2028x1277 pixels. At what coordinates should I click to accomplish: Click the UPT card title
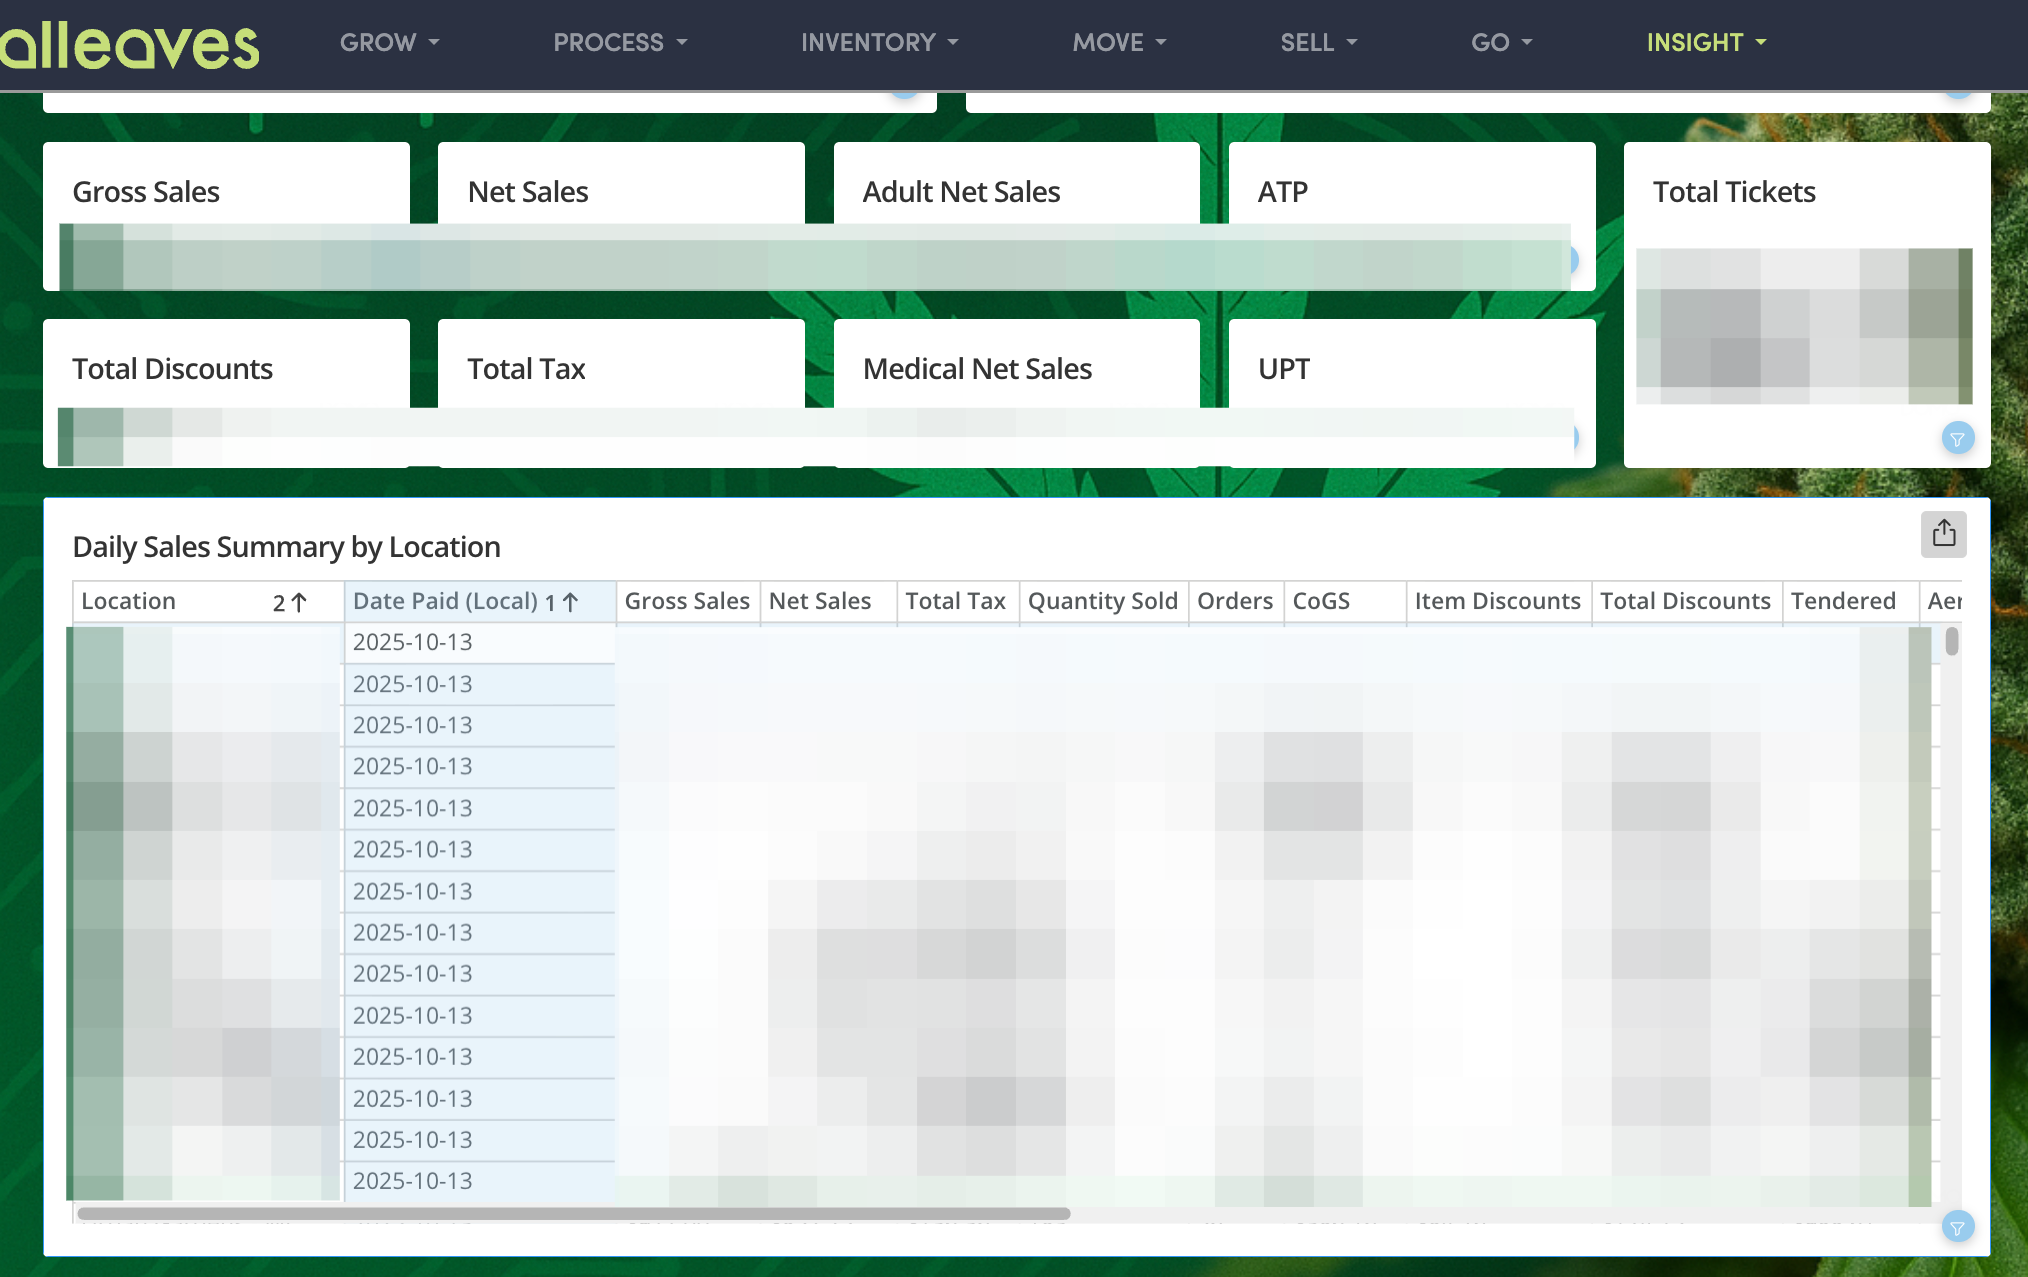(x=1283, y=369)
